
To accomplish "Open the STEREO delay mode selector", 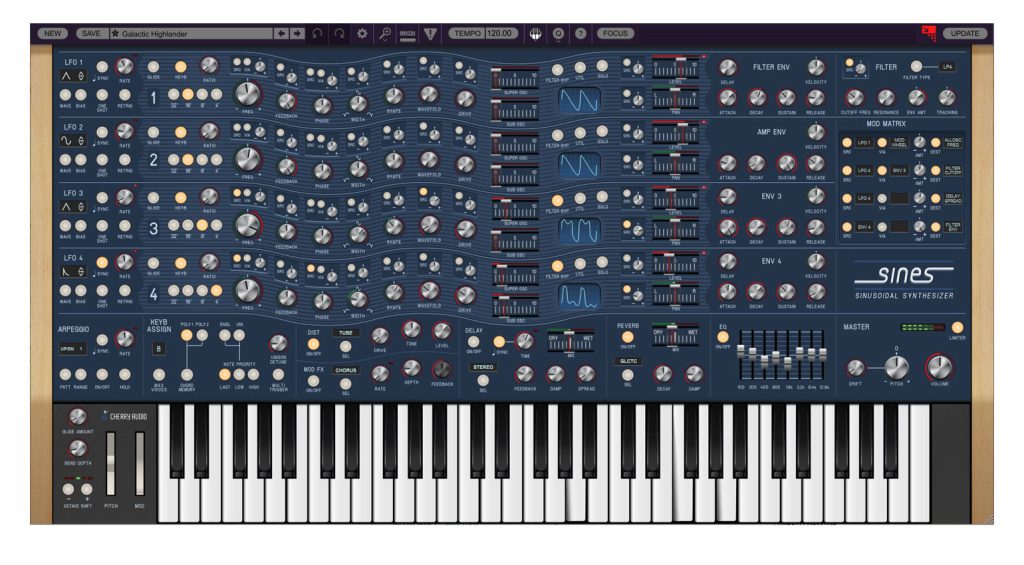I will pyautogui.click(x=483, y=367).
